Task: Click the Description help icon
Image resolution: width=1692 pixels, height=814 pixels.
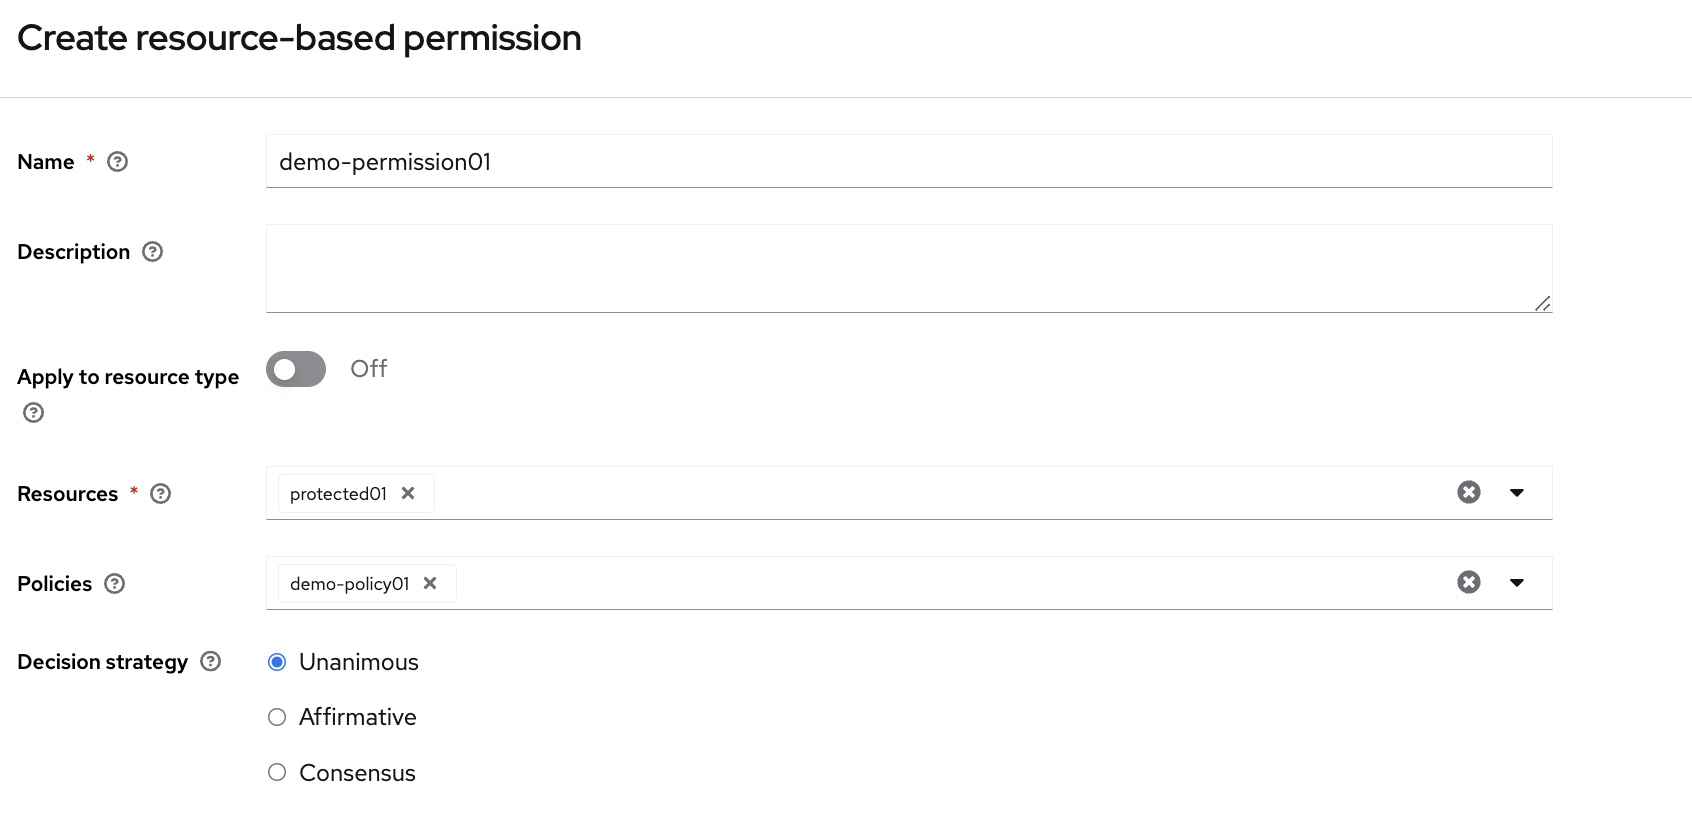Action: click(152, 252)
